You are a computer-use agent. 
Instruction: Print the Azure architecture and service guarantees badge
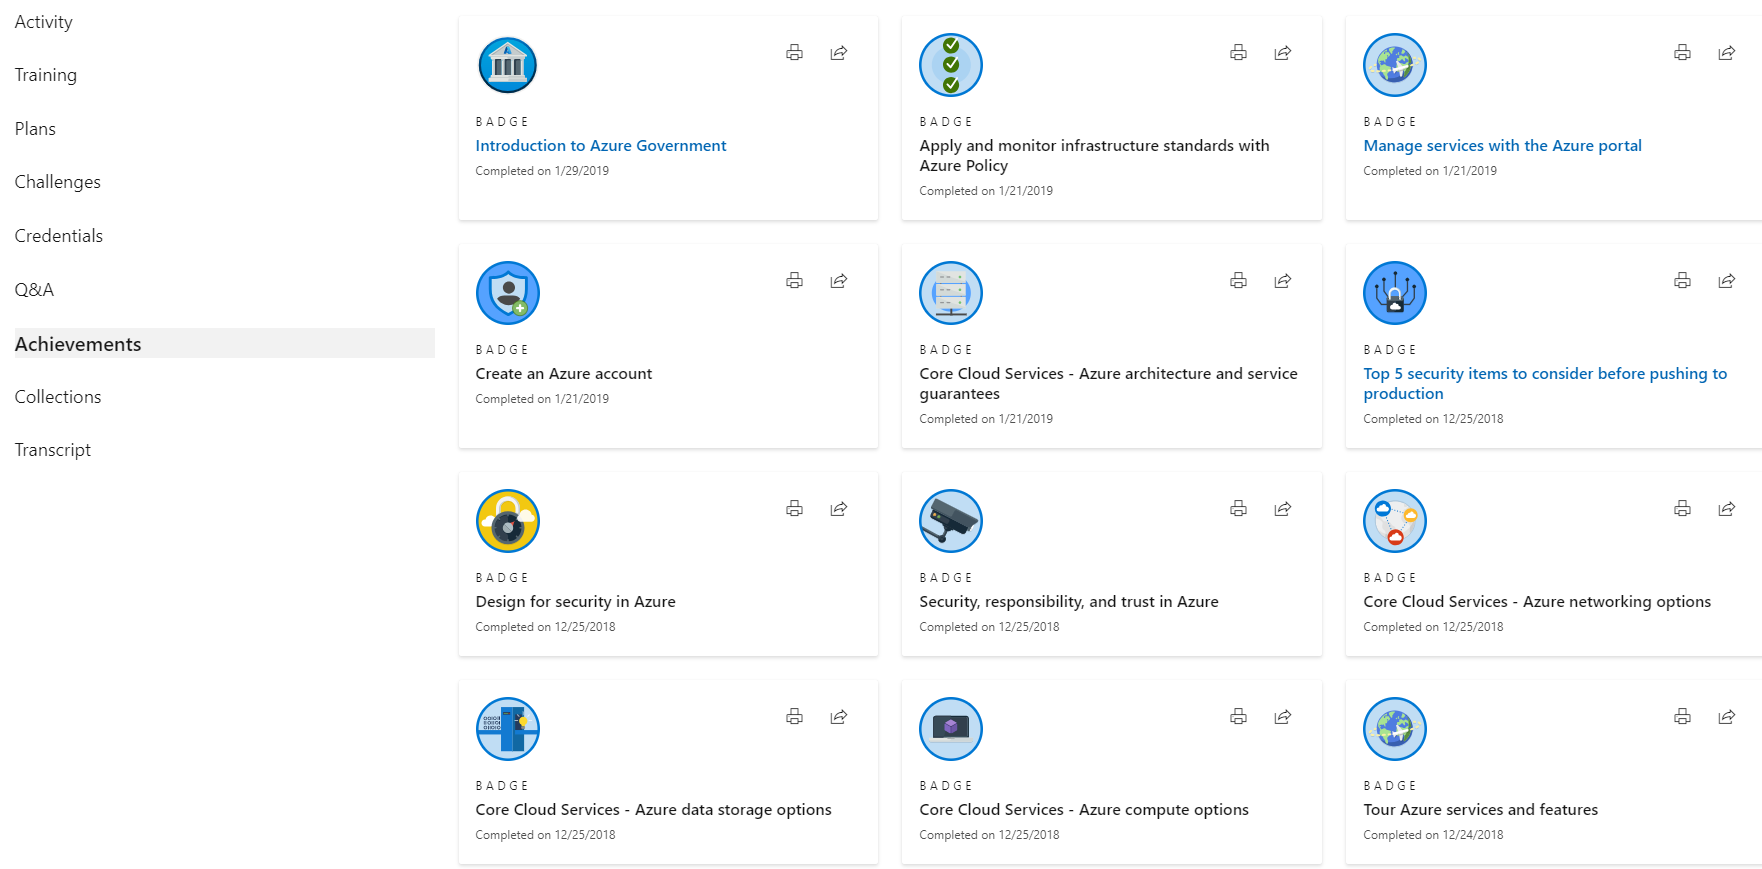click(x=1238, y=281)
